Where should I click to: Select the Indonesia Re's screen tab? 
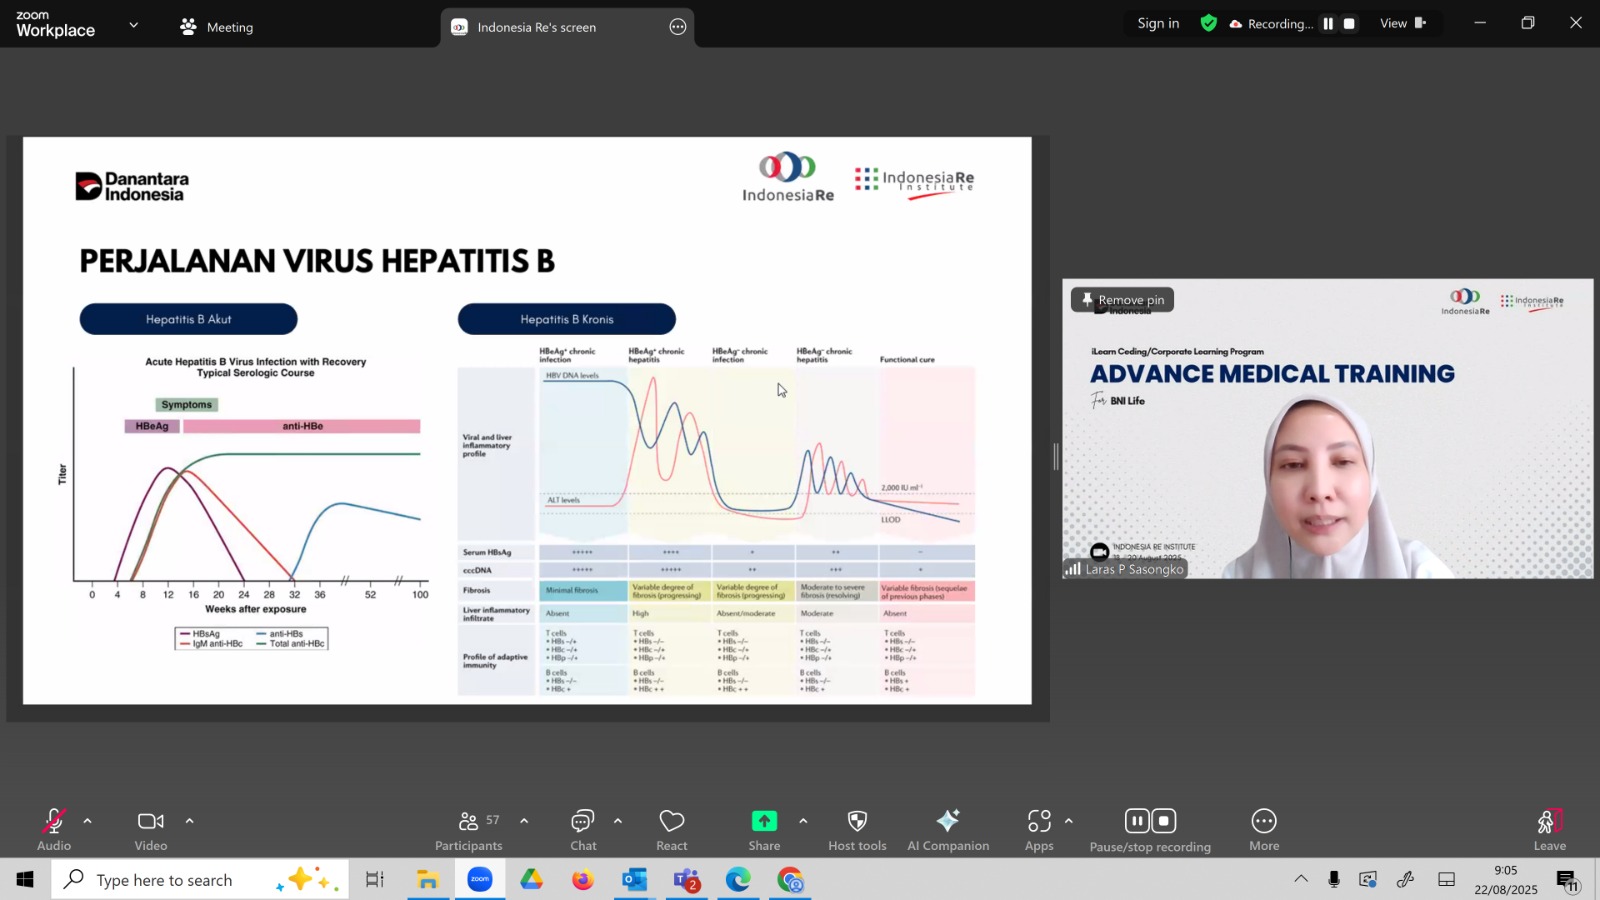[x=536, y=27]
